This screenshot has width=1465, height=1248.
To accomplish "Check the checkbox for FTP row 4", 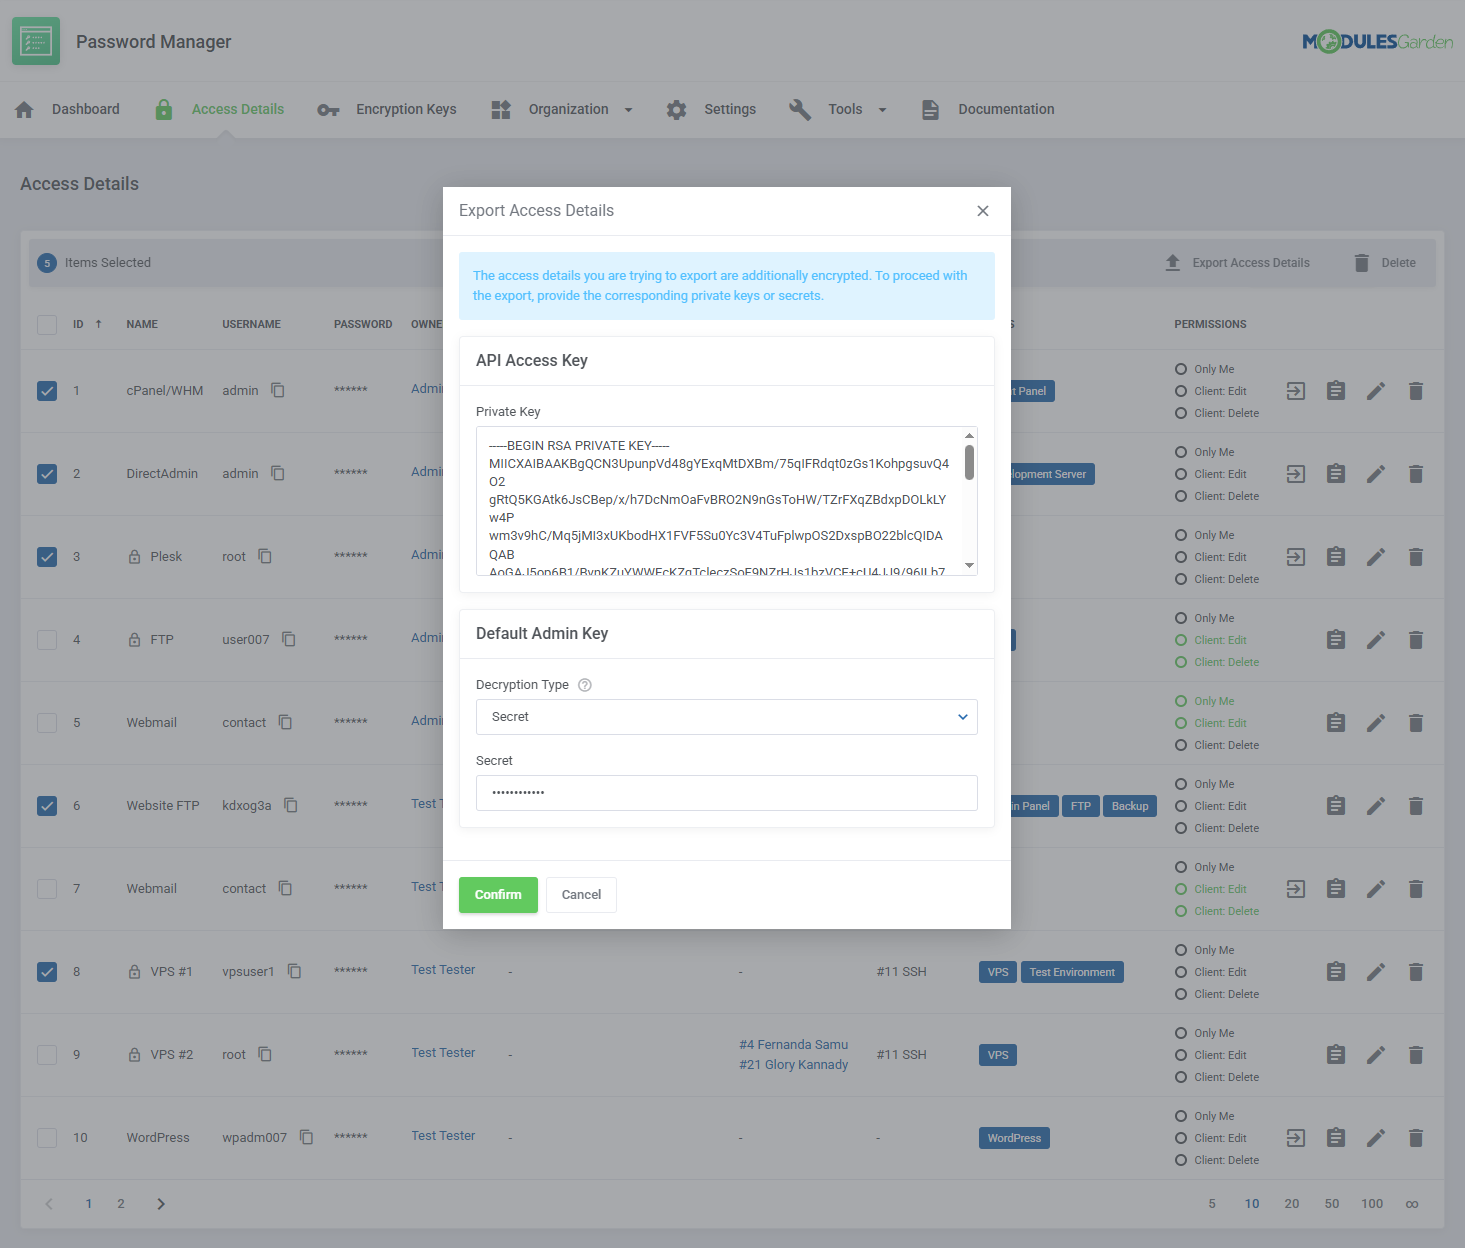I will pos(47,640).
